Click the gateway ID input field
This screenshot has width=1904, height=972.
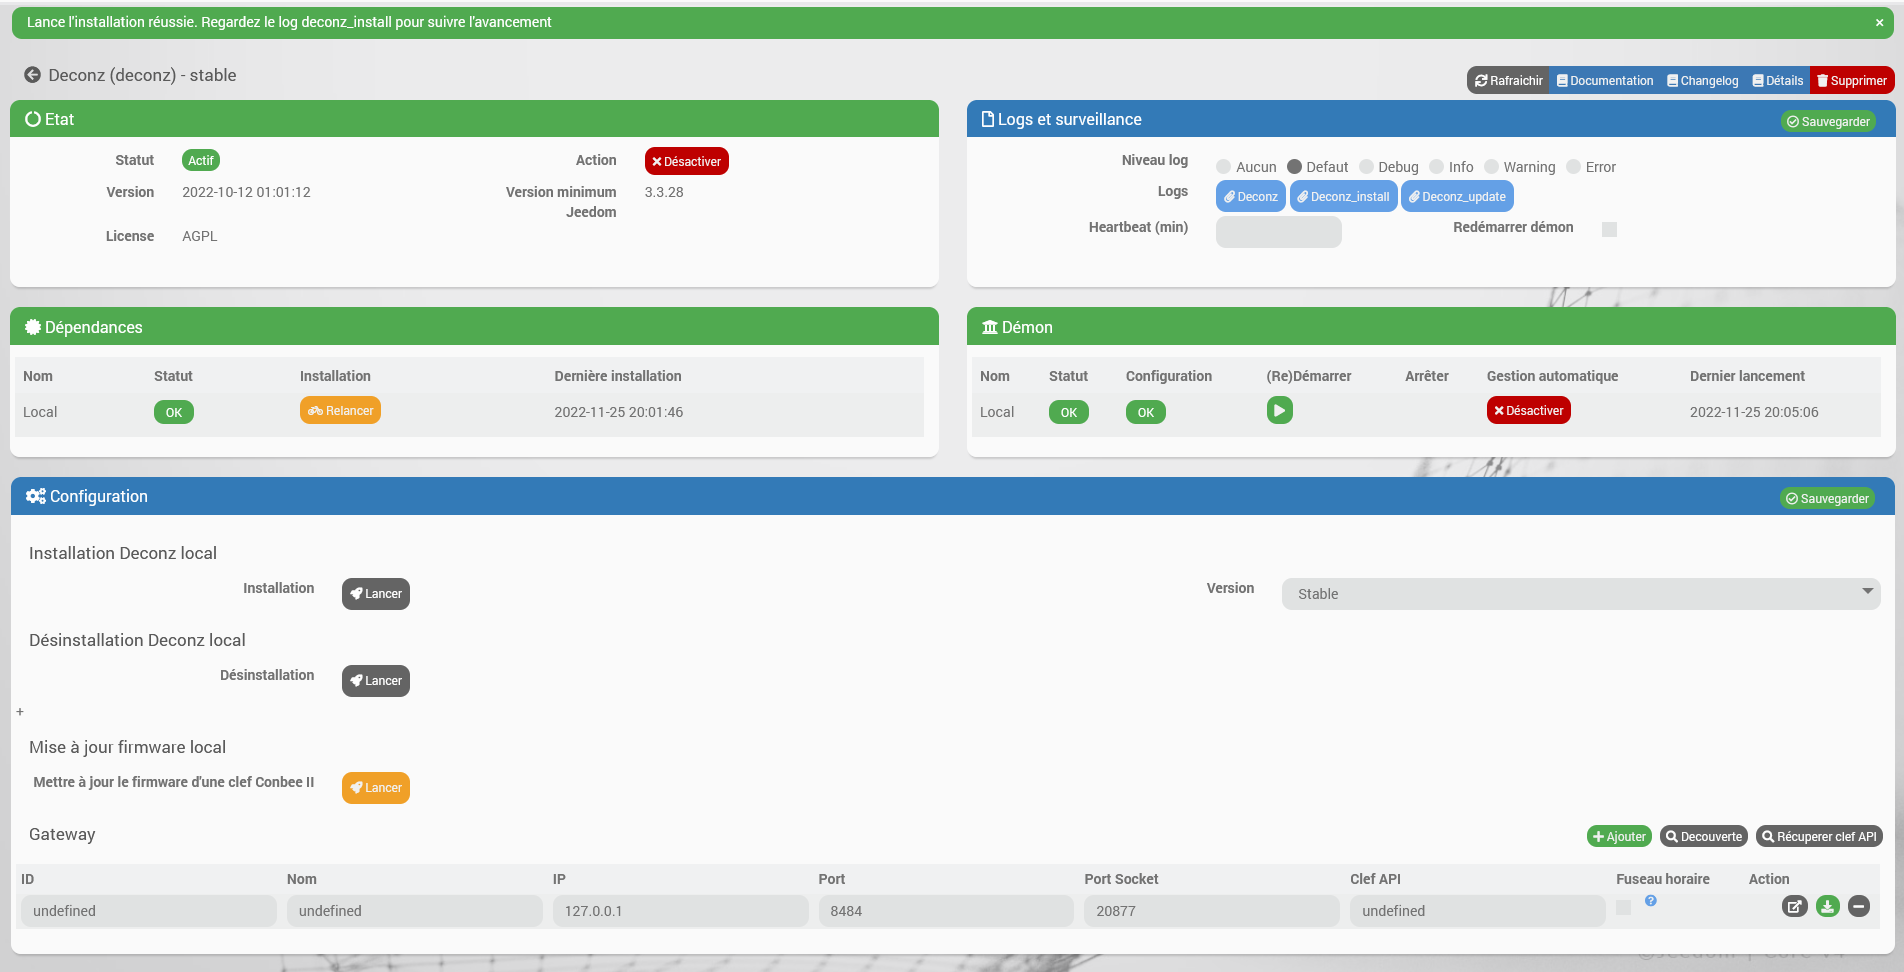pyautogui.click(x=148, y=911)
